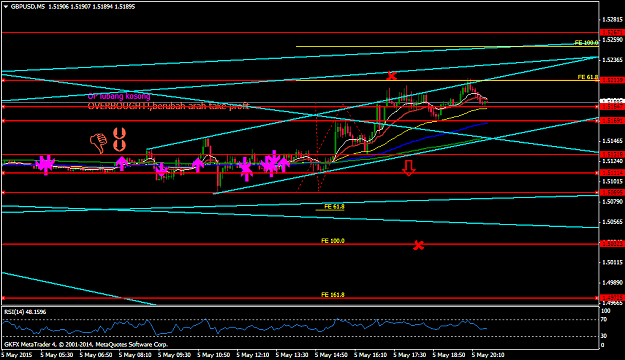Click the GKFX MetaTrader 4 copyright text
This screenshot has width=625, height=360.
pos(86,344)
